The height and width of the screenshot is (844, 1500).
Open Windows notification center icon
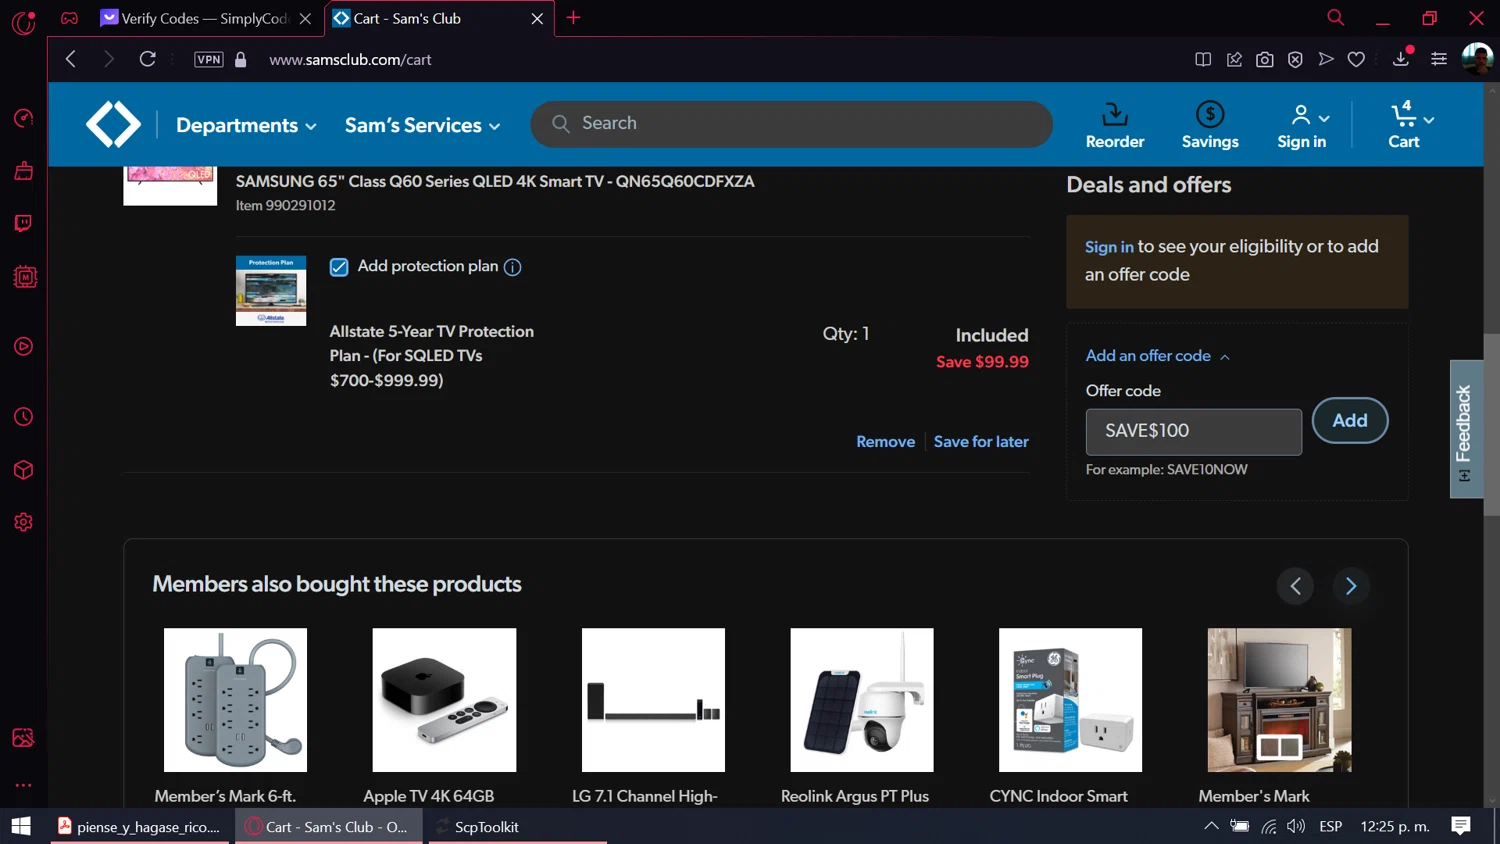coord(1461,825)
